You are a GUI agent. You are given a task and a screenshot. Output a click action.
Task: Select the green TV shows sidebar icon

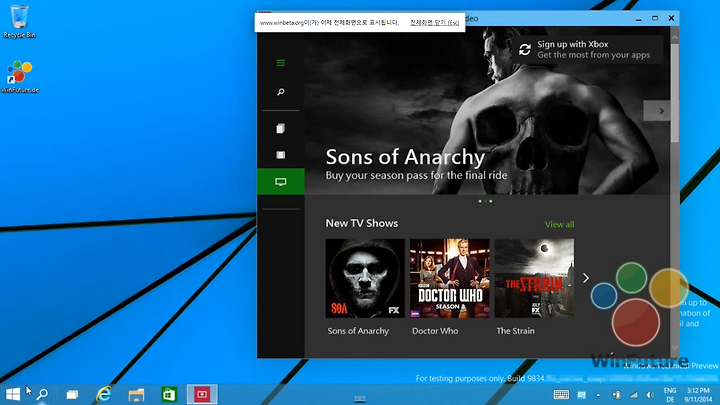coord(281,181)
